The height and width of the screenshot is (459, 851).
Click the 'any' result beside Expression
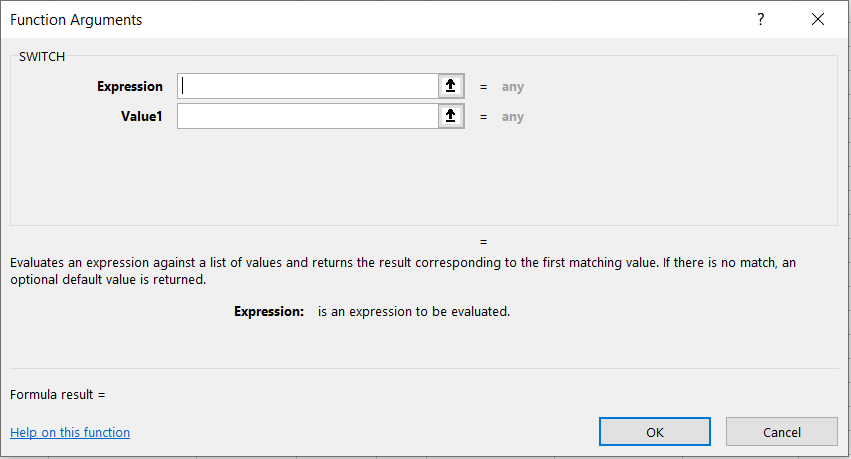(x=513, y=87)
